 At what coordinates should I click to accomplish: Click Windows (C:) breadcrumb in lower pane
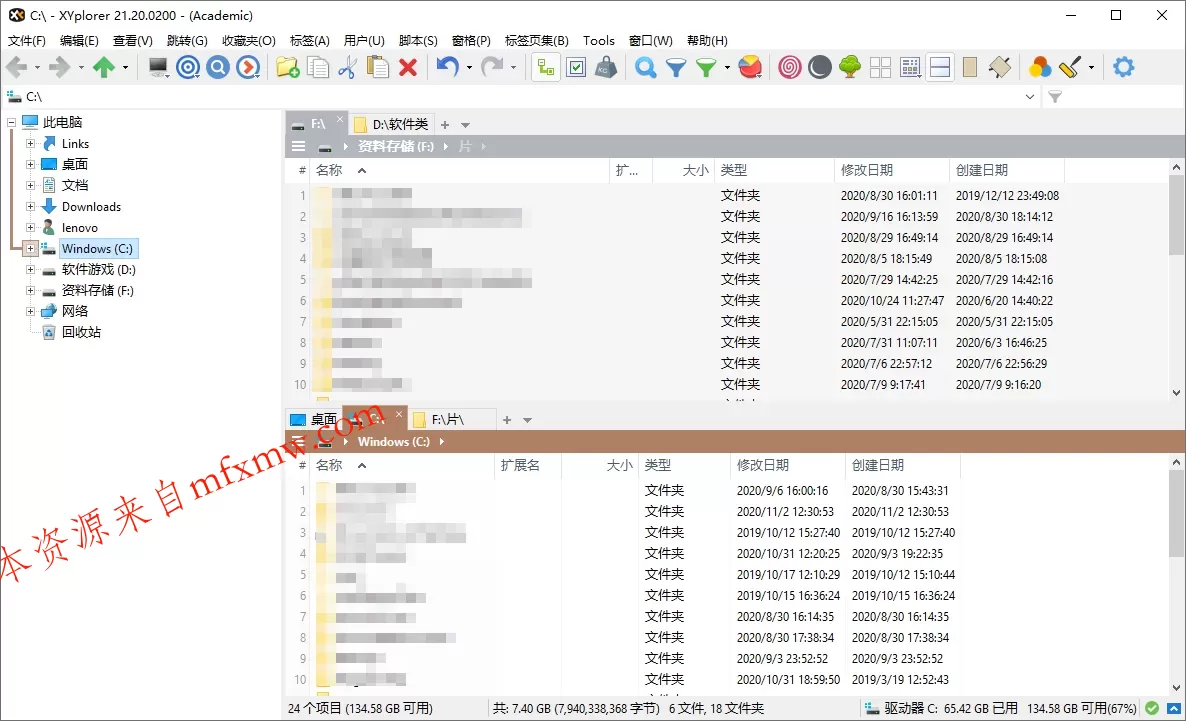[393, 441]
